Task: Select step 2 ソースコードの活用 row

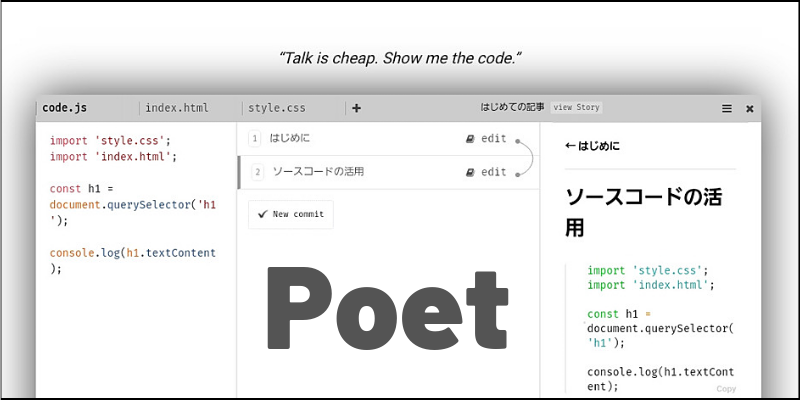Action: (388, 172)
